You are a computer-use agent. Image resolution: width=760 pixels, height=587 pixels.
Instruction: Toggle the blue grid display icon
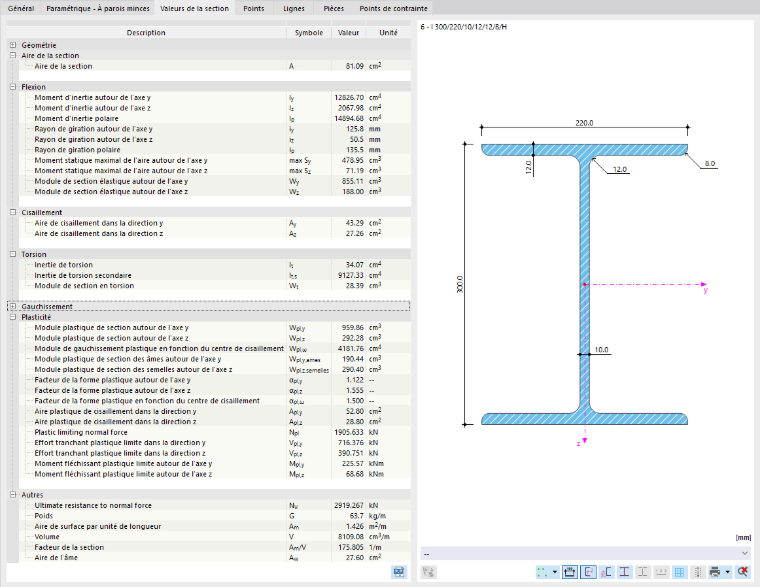(x=679, y=572)
